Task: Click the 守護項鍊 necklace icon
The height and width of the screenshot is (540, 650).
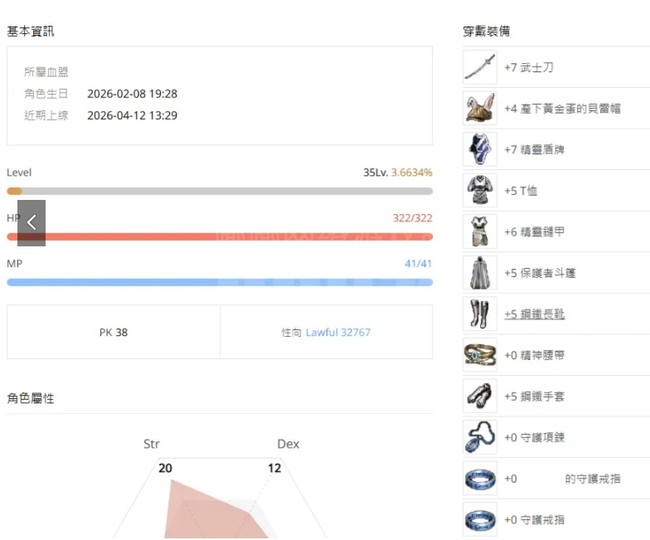Action: pyautogui.click(x=480, y=437)
